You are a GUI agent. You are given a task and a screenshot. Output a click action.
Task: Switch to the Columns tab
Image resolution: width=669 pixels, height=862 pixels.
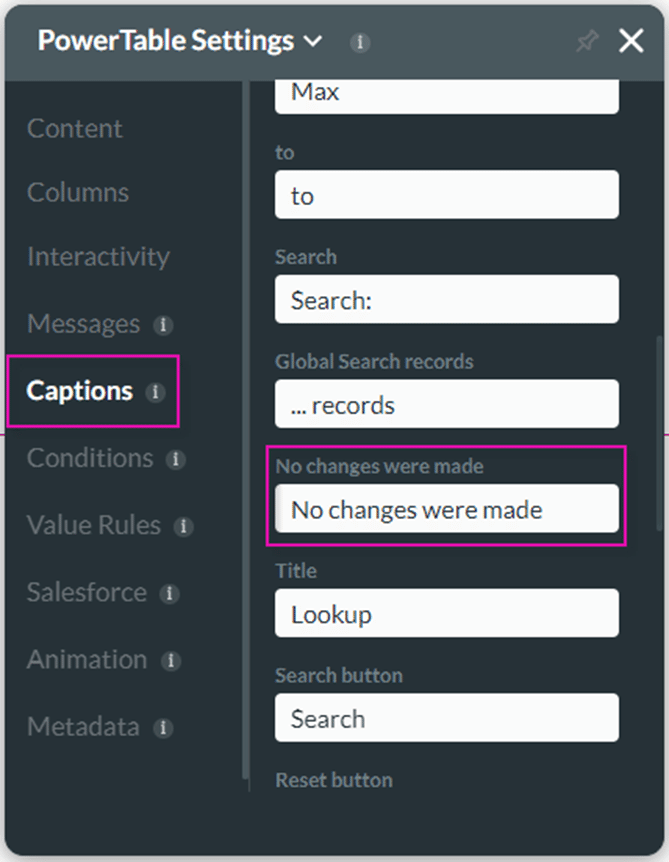click(x=78, y=193)
